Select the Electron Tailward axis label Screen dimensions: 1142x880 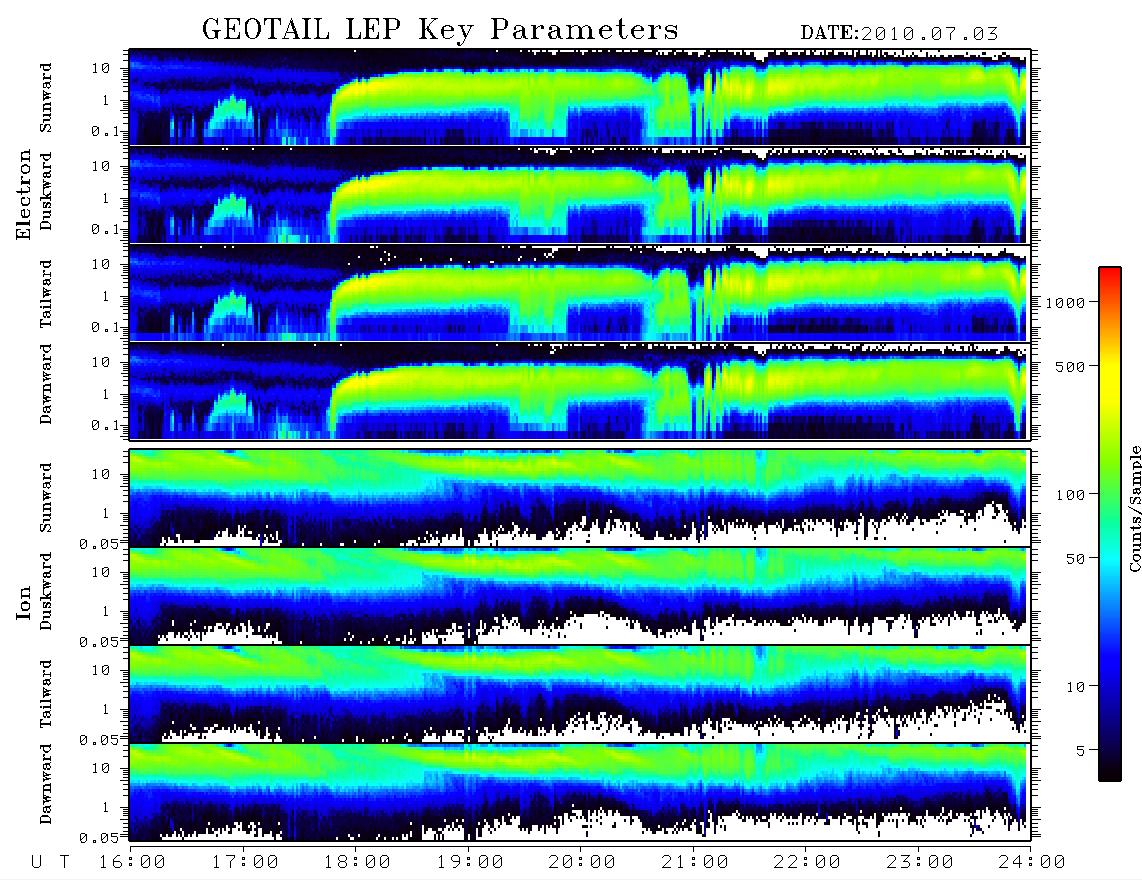tap(46, 293)
